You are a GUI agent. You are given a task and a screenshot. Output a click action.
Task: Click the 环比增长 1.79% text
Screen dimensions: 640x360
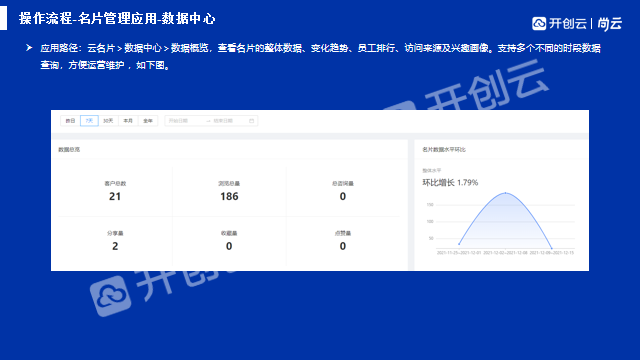(450, 182)
